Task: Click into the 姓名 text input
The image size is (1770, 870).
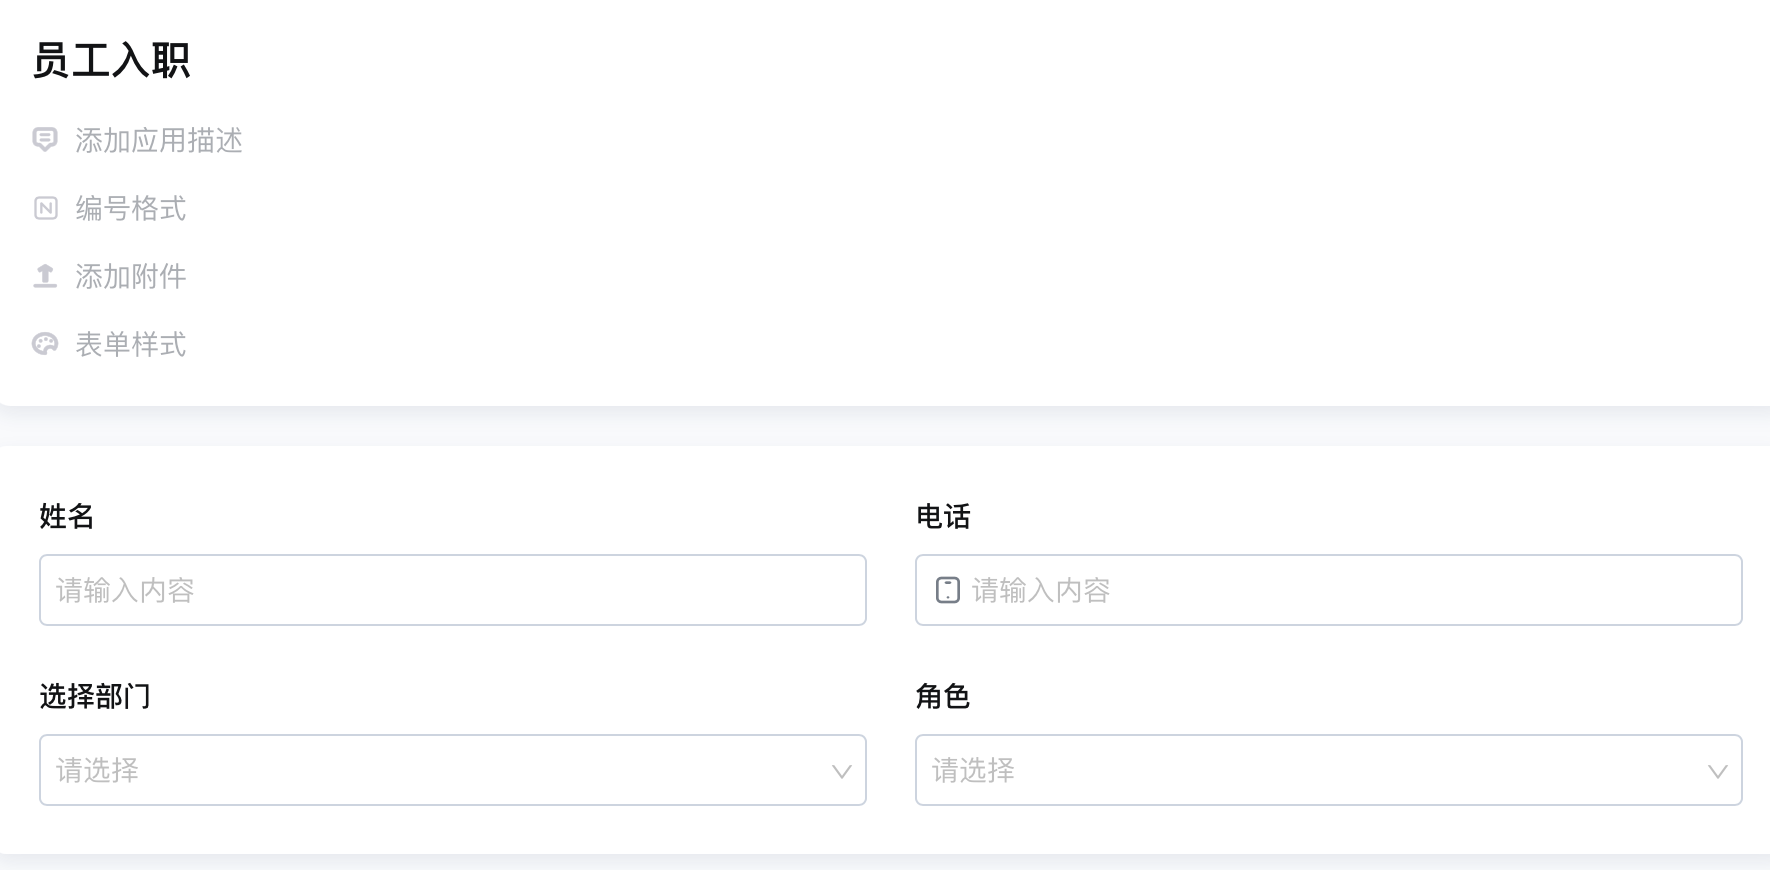Action: 452,590
